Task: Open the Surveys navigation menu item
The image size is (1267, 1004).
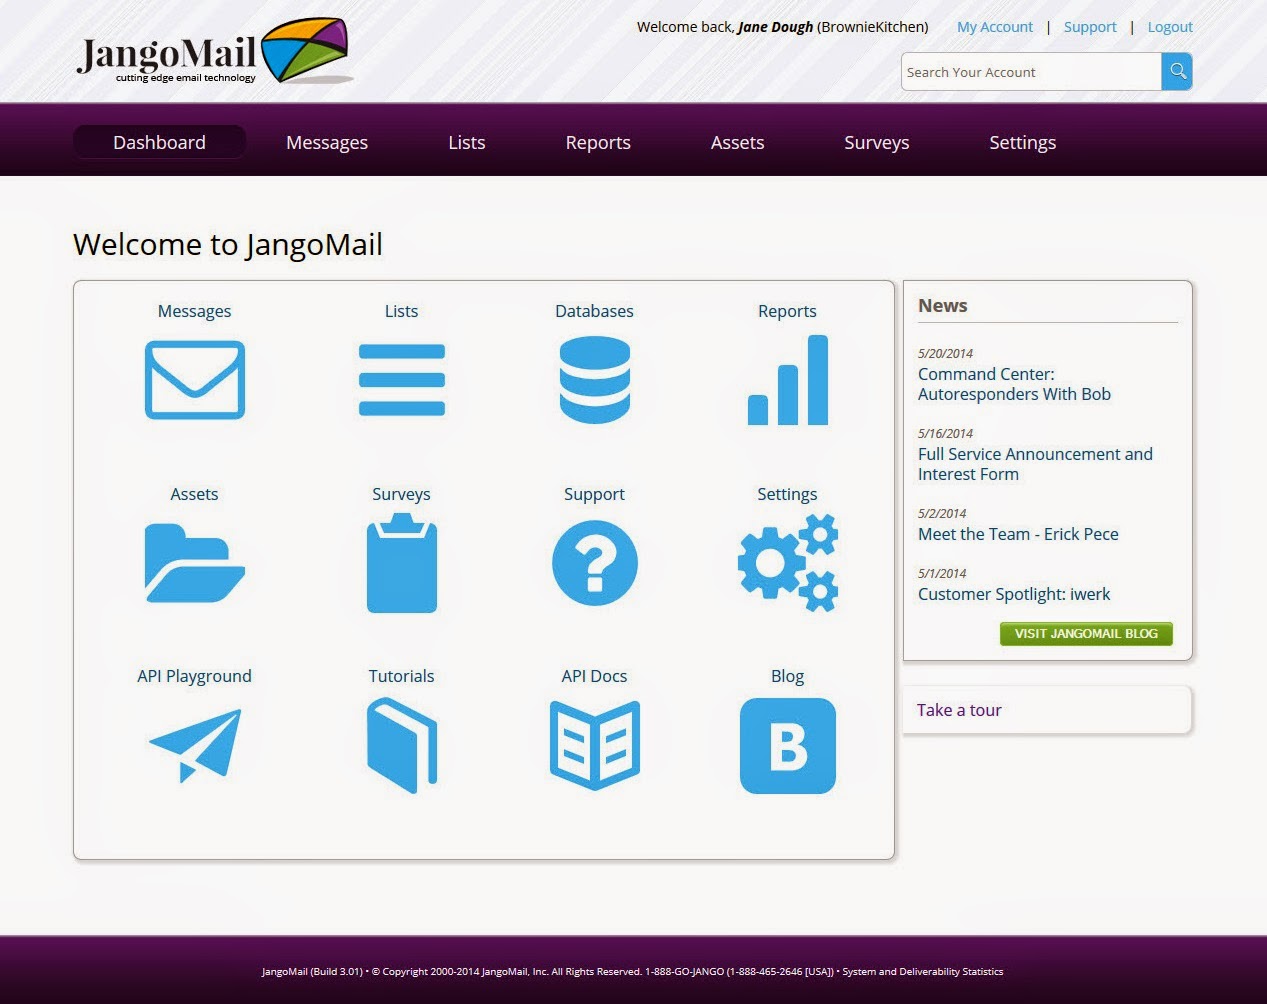Action: coord(877,142)
